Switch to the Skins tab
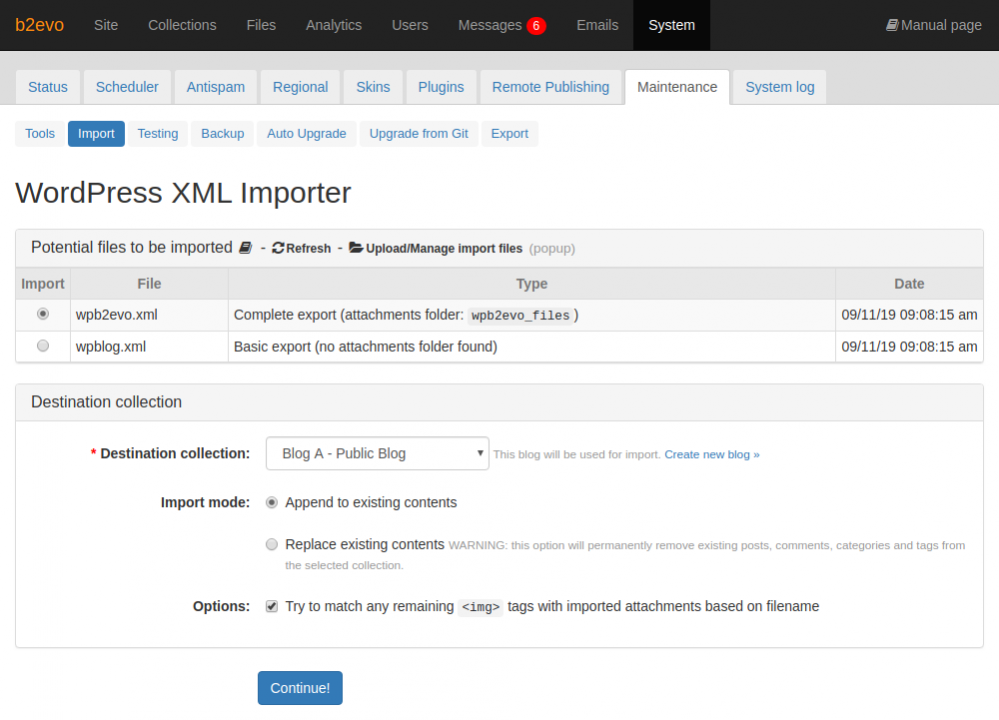Screen dimensions: 999x720 coord(373,87)
